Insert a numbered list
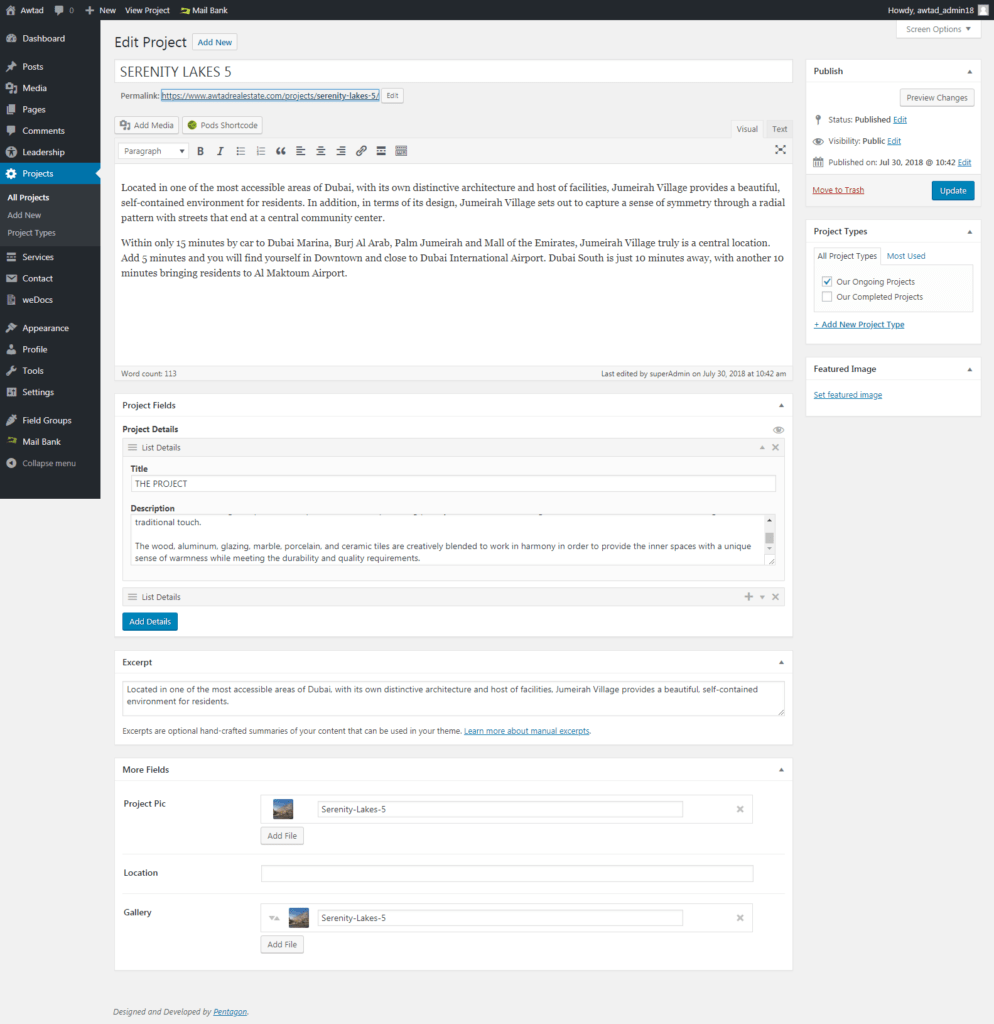 pyautogui.click(x=260, y=150)
